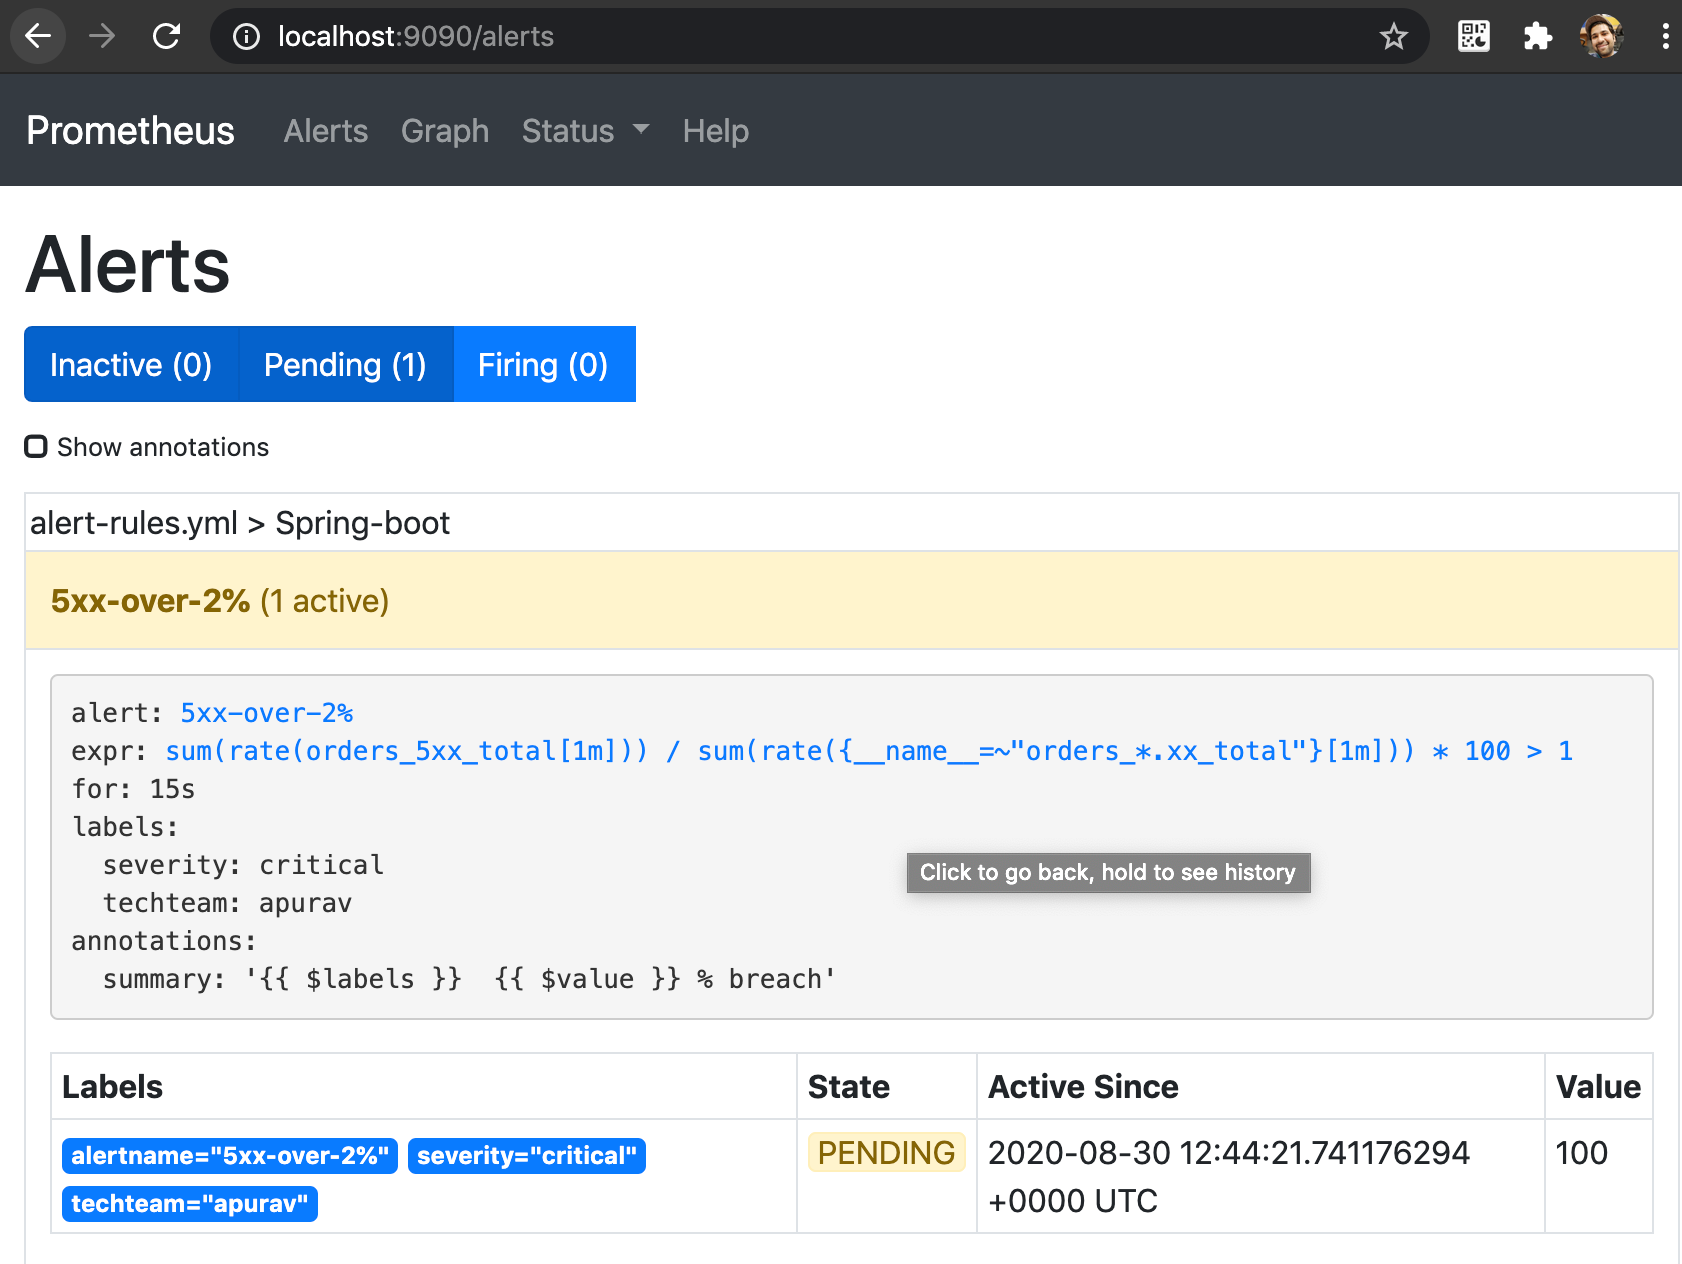
Task: Toggle the Pending (1) filter
Action: 345,364
